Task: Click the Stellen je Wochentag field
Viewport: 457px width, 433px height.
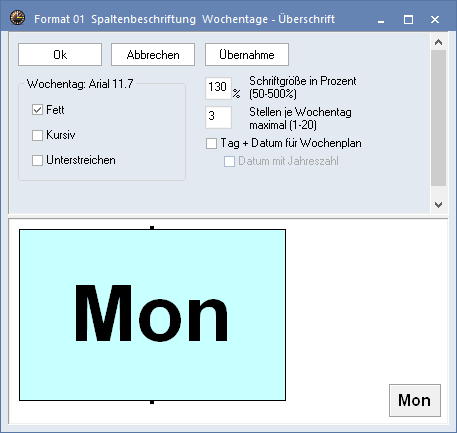Action: [218, 117]
